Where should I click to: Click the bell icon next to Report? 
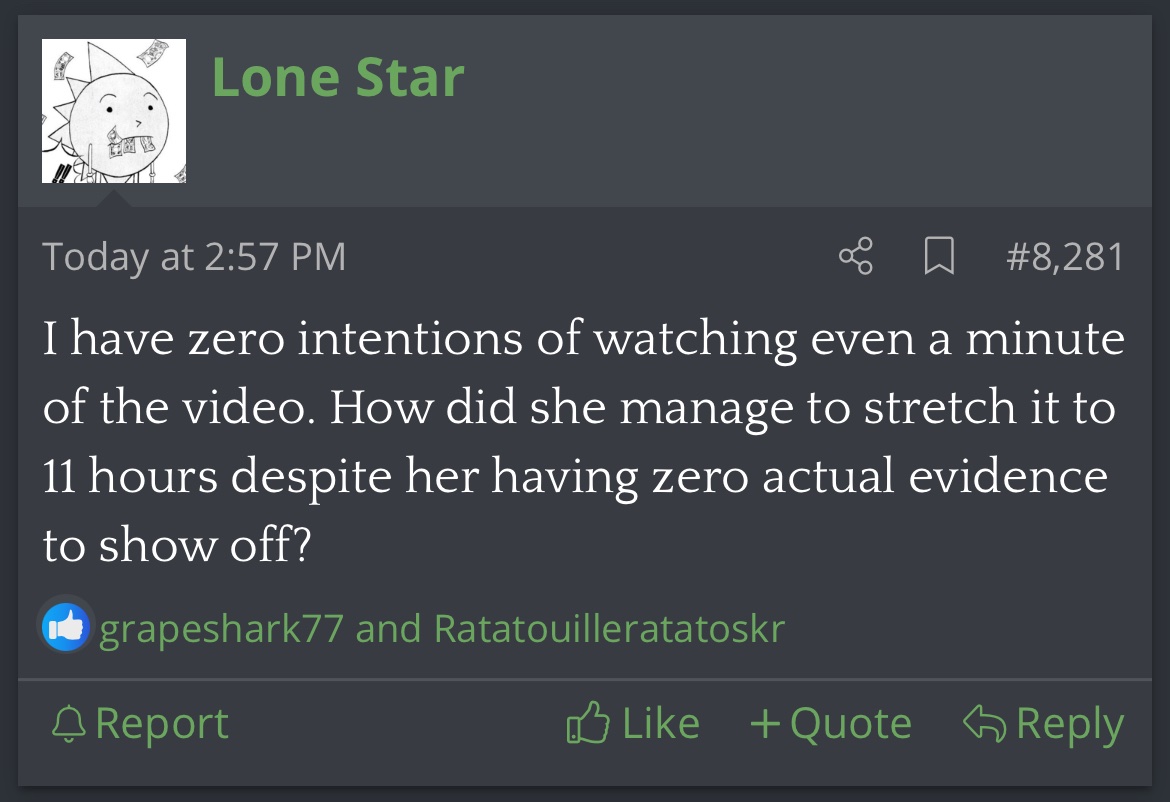pyautogui.click(x=69, y=723)
